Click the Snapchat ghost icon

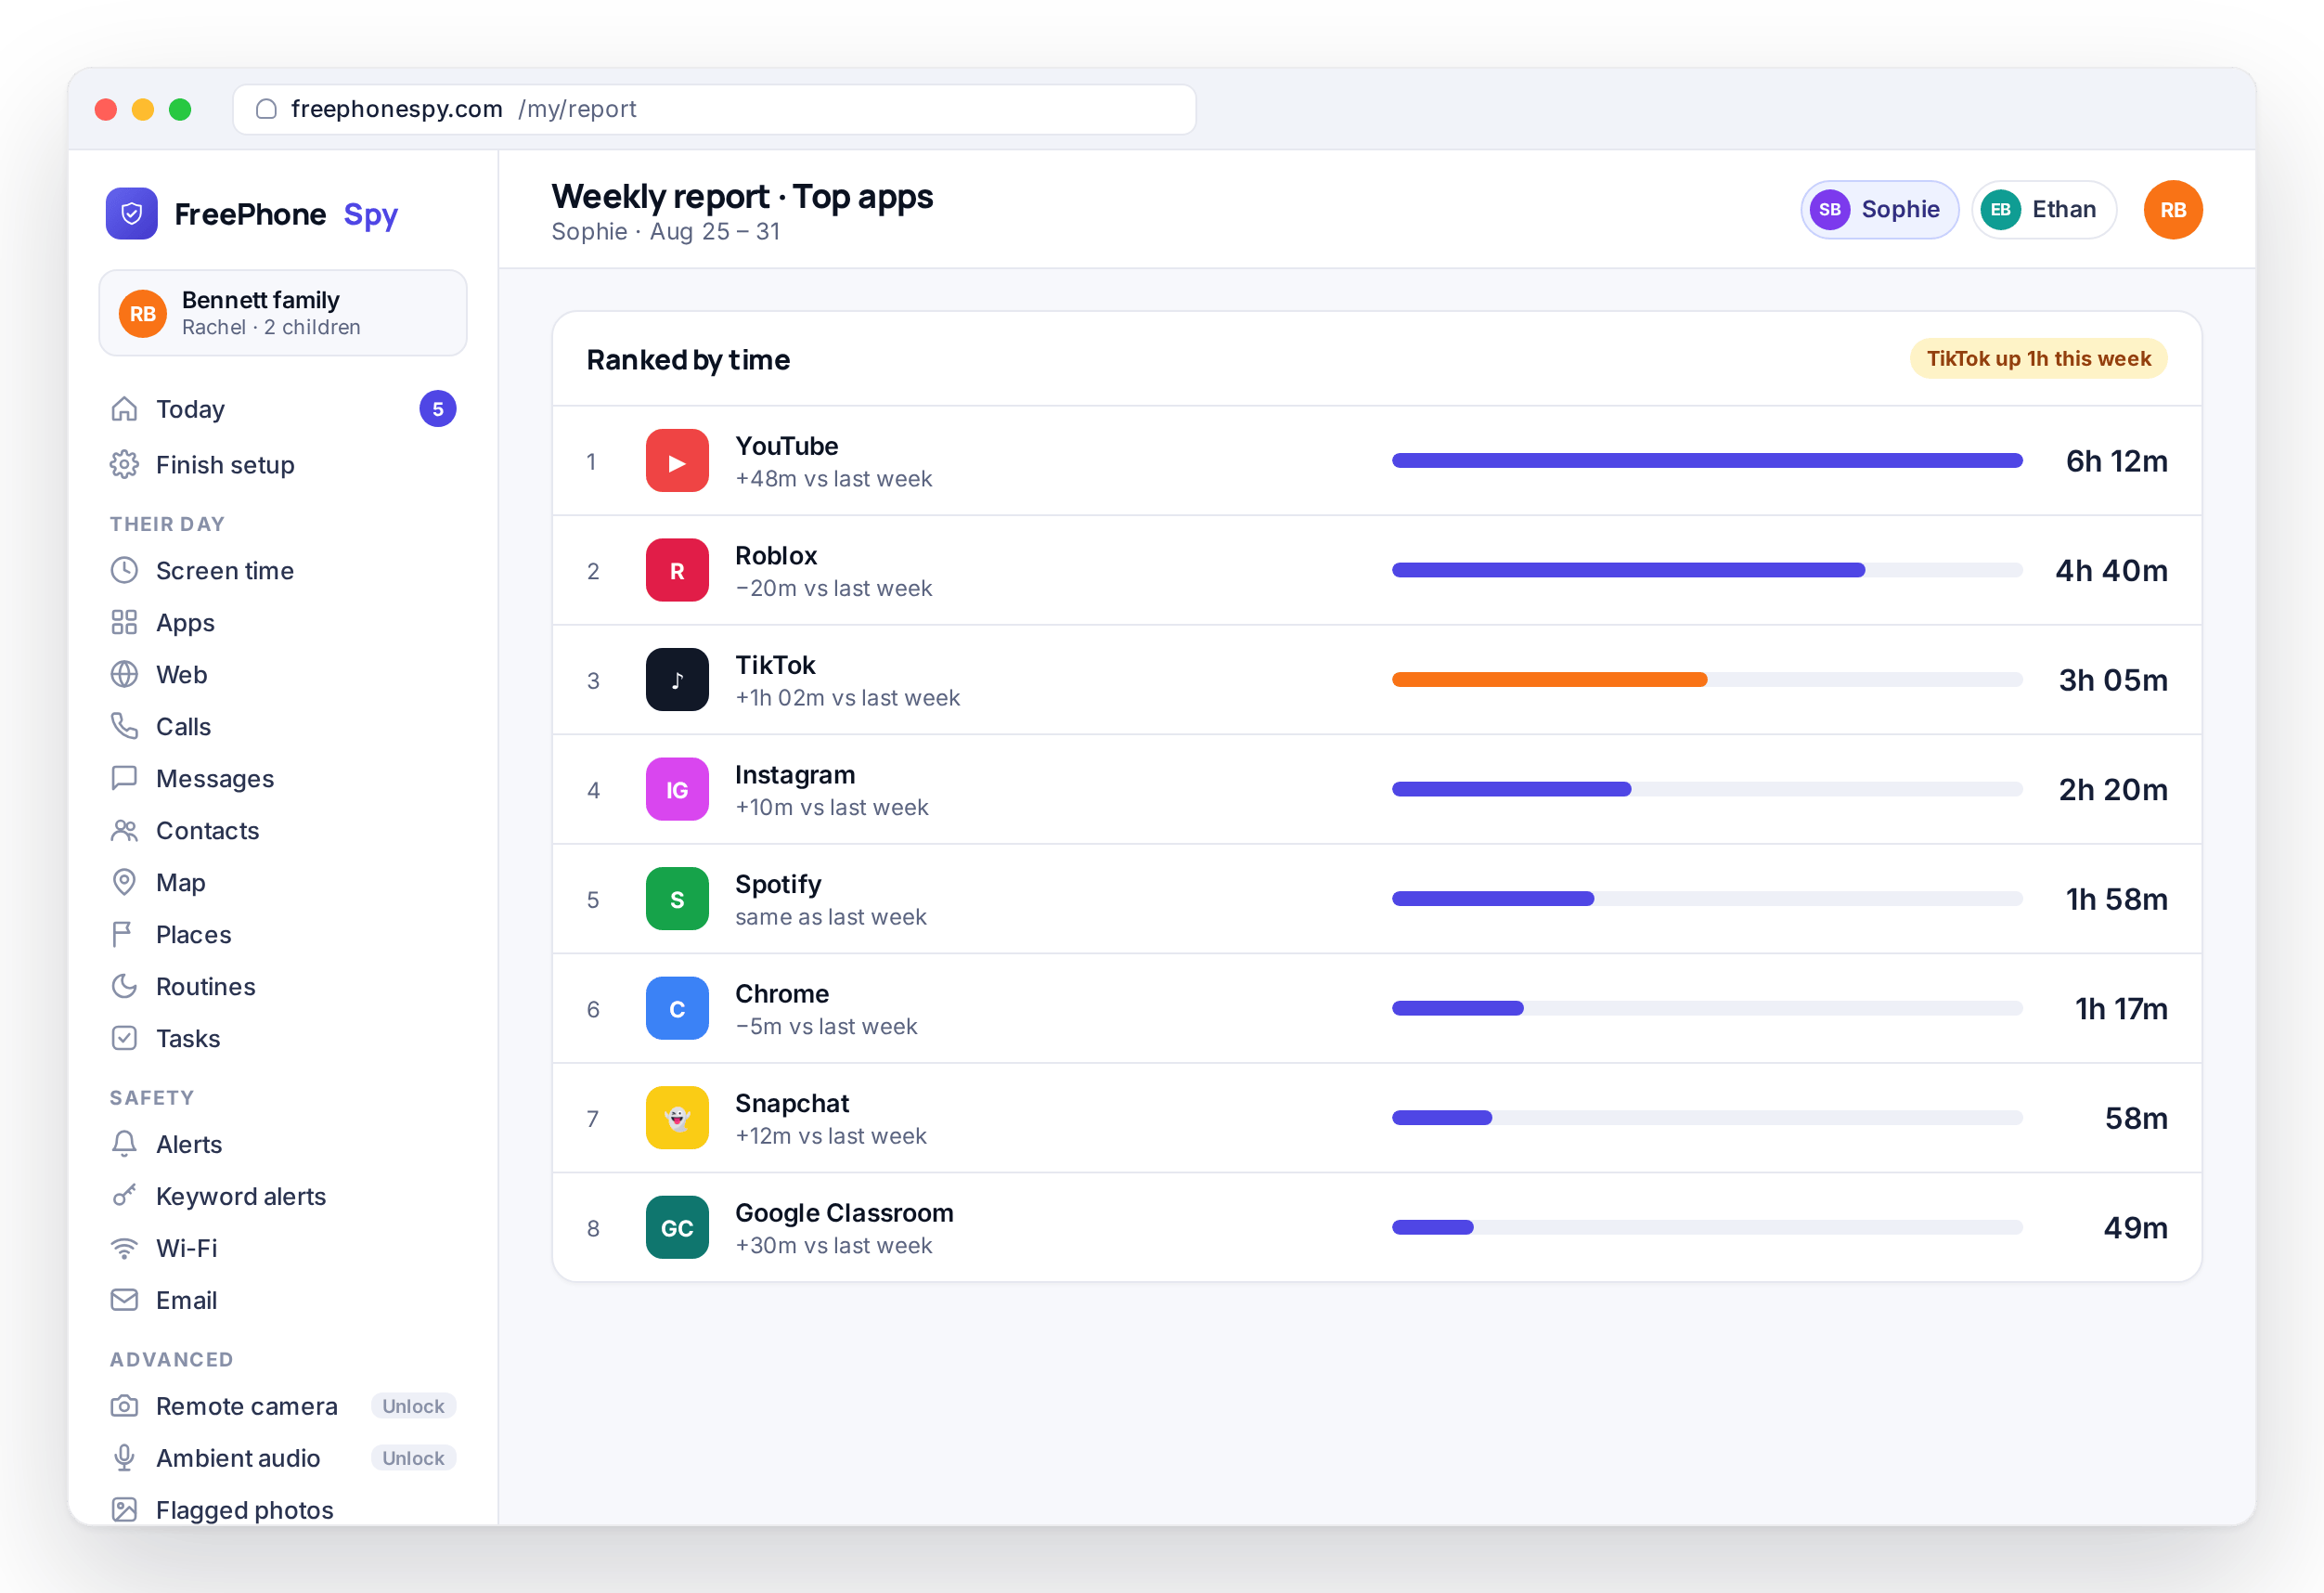point(677,1118)
